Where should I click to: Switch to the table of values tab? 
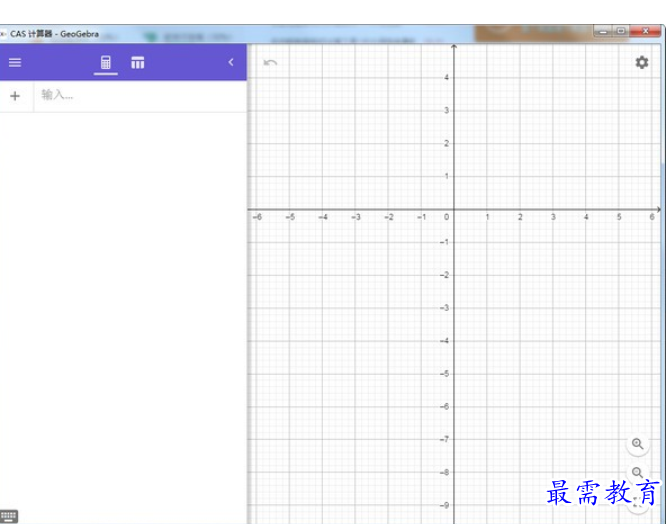click(138, 63)
